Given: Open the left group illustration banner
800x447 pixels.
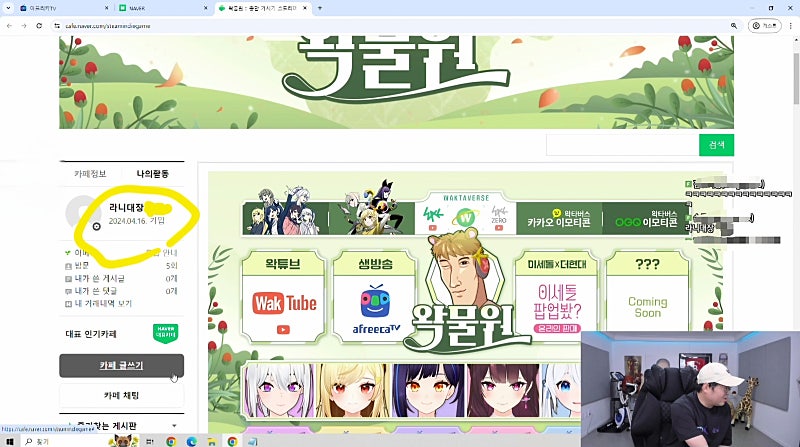Looking at the screenshot, I should [285, 213].
